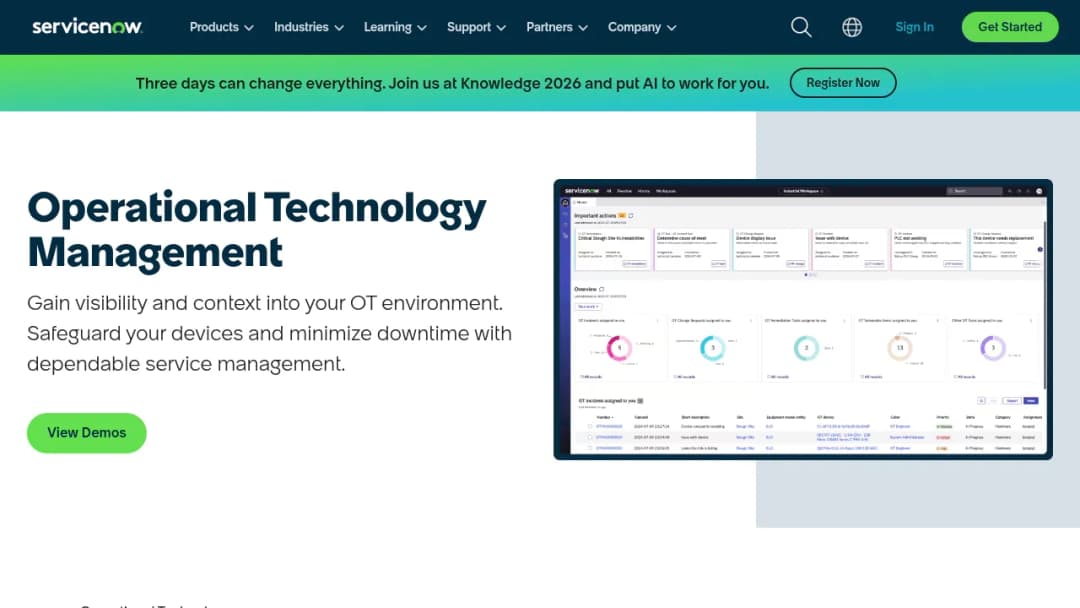Screen dimensions: 1080x608
Task: Click the chevron next to Learning
Action: point(422,28)
